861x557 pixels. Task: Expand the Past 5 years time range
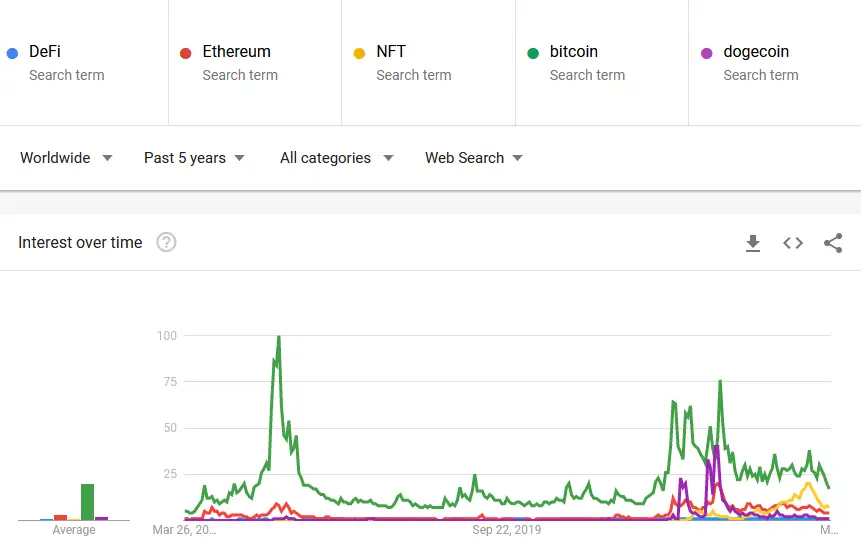(194, 158)
